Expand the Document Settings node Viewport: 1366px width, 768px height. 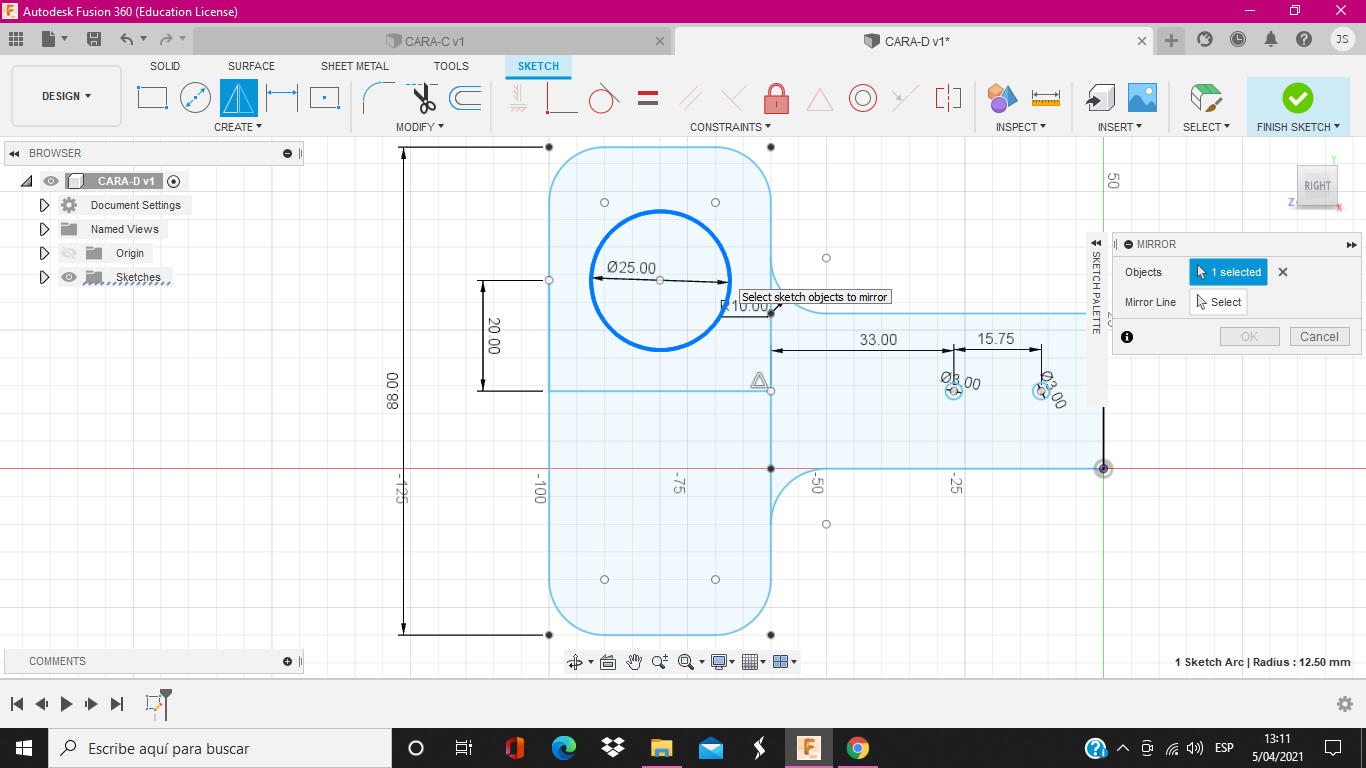pyautogui.click(x=44, y=205)
